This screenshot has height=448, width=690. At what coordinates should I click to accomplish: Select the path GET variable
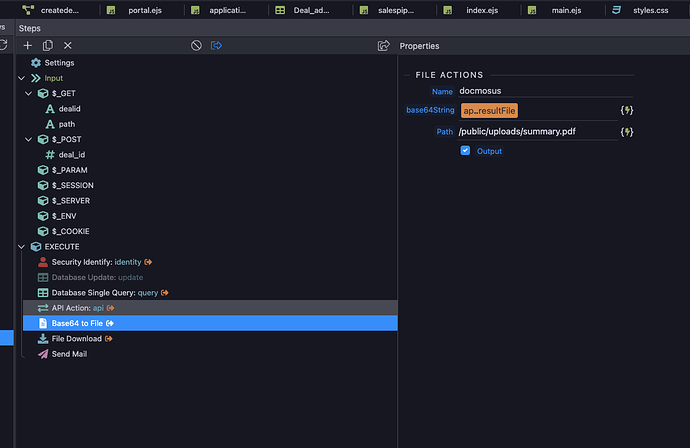coord(67,124)
